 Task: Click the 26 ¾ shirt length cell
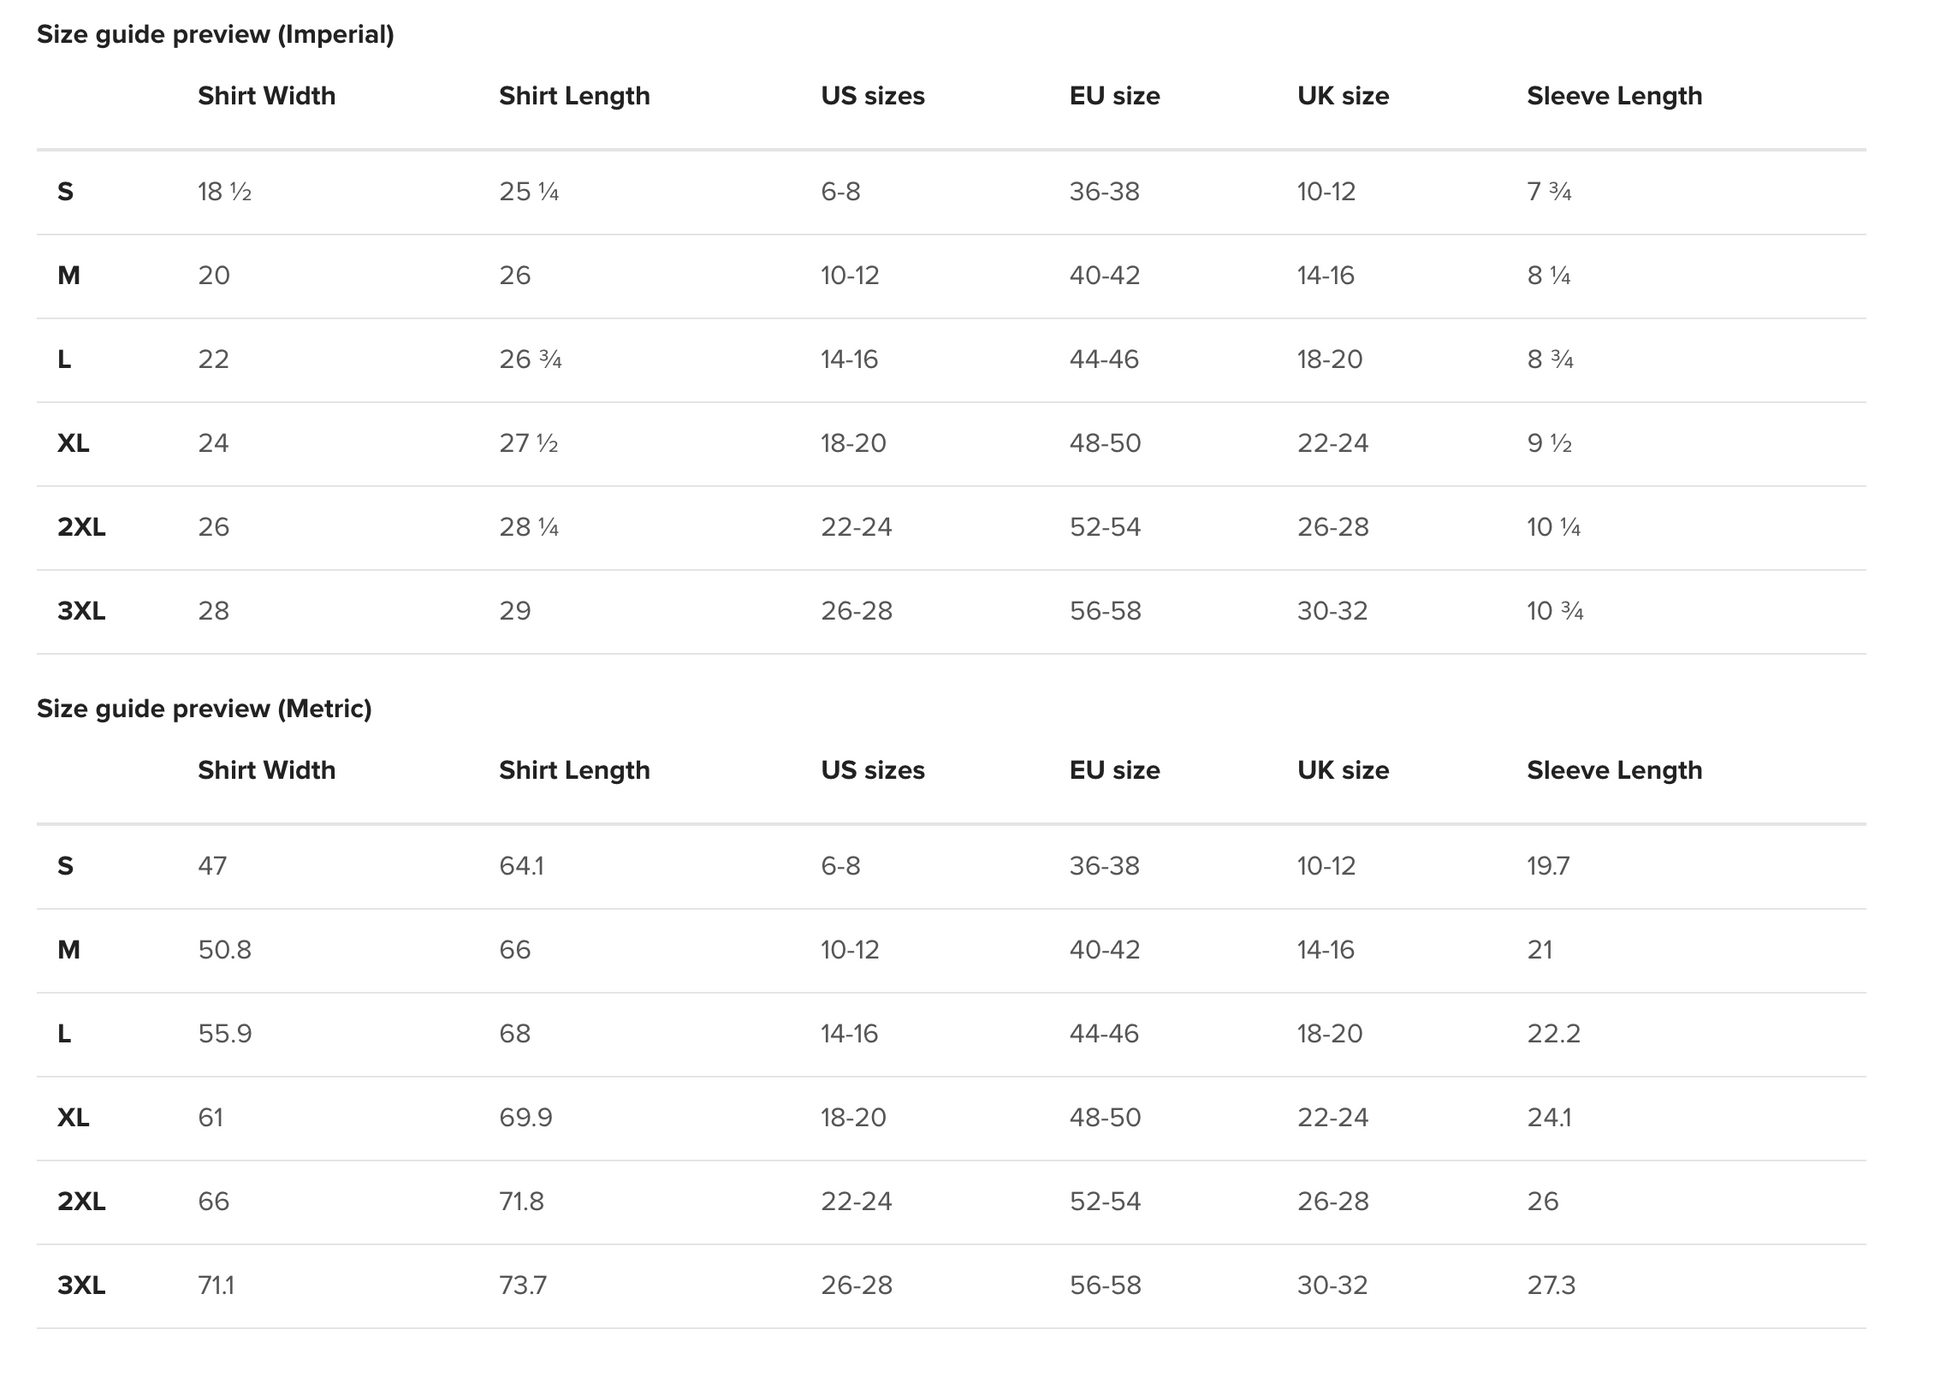point(530,360)
